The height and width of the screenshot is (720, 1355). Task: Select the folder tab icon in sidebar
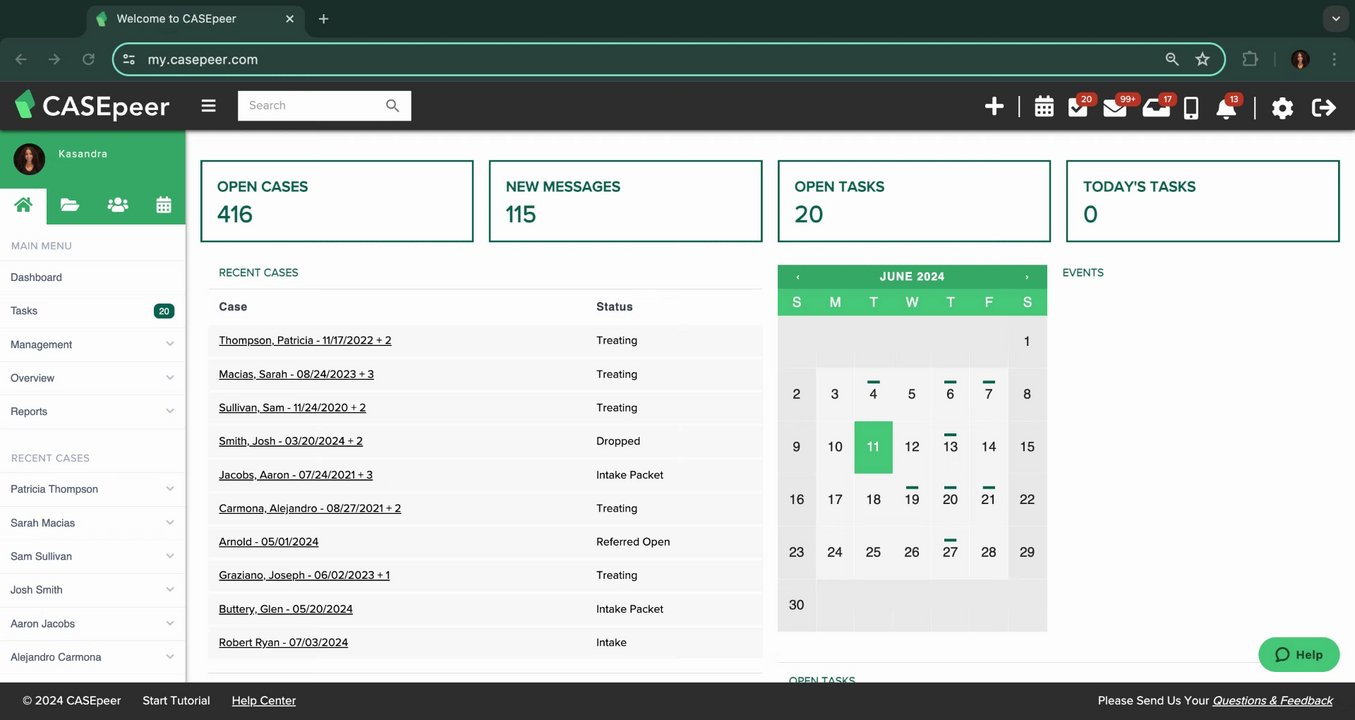point(69,204)
